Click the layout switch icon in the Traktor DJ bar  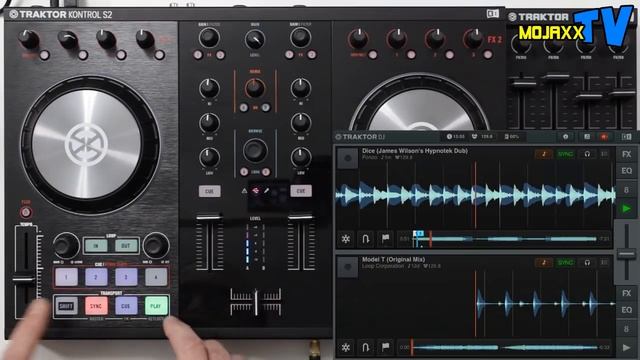click(627, 137)
